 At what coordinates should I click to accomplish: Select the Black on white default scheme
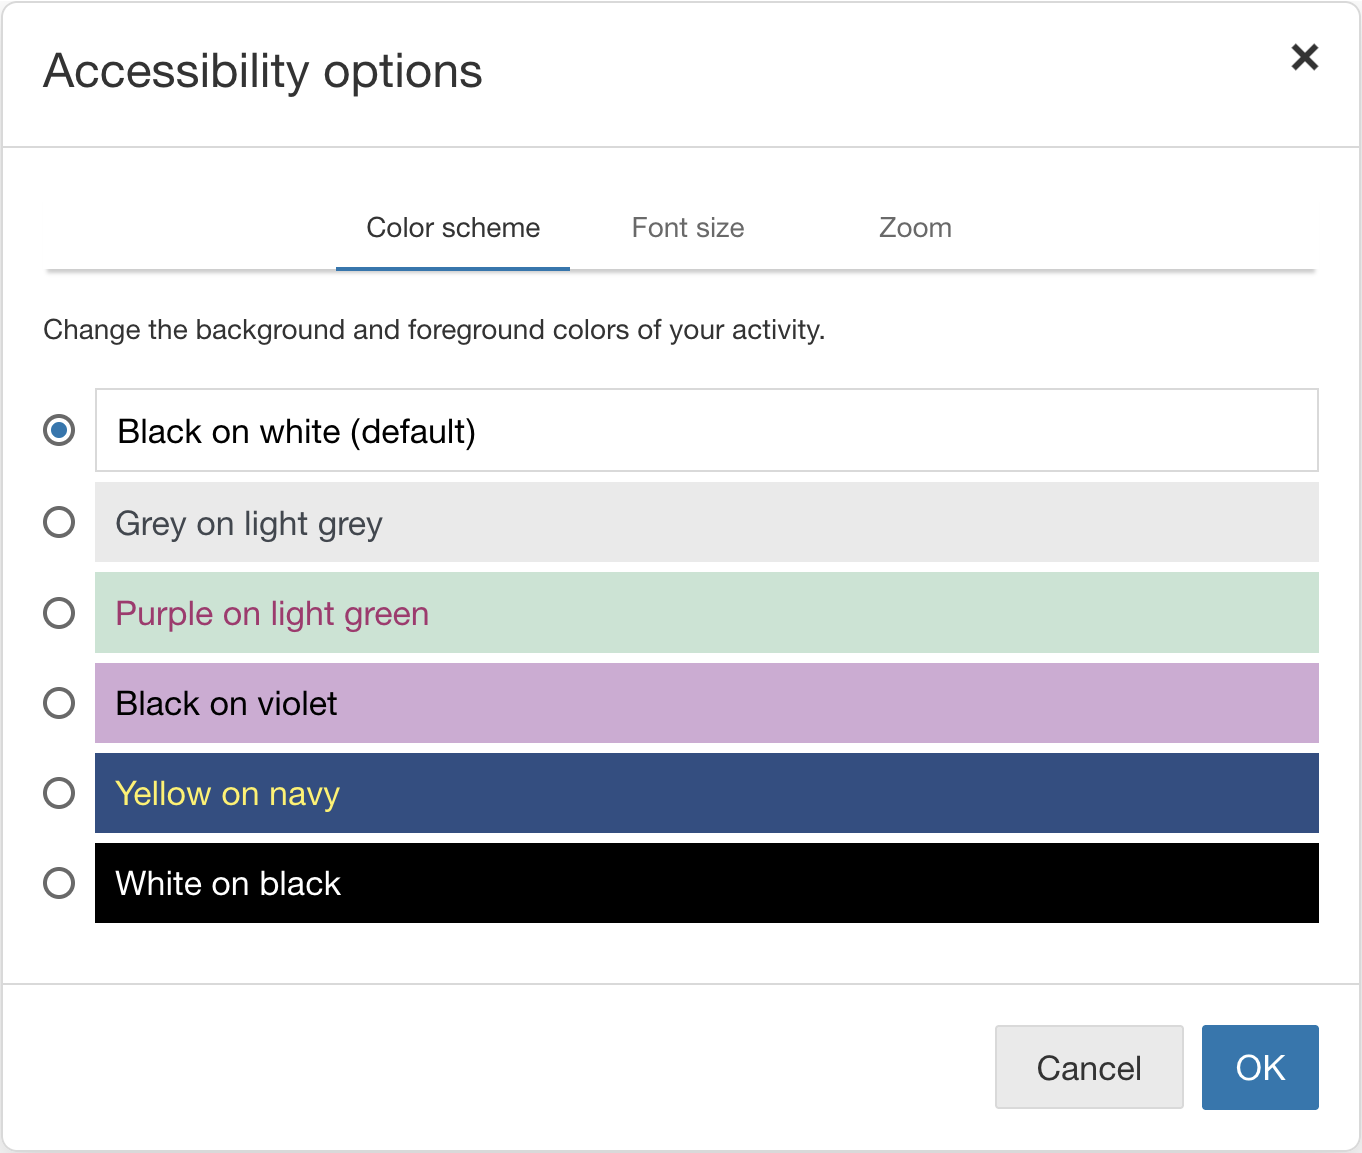pos(59,430)
